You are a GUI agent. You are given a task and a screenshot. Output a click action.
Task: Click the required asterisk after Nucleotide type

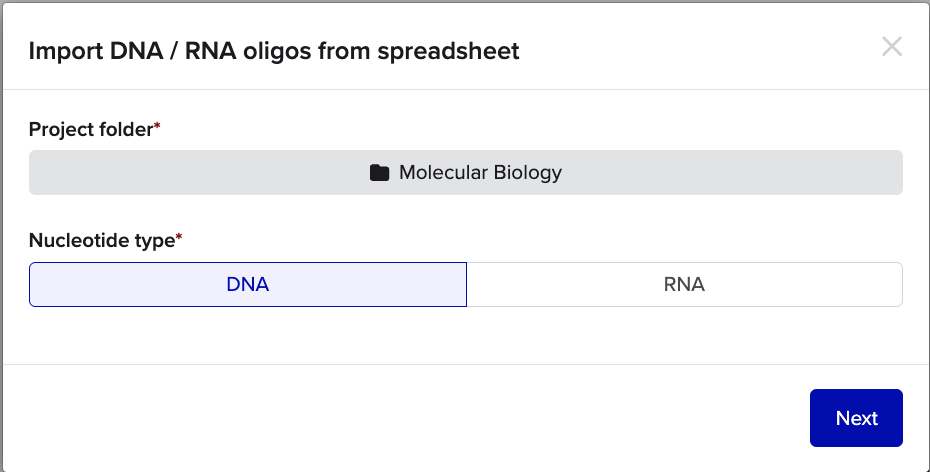[x=179, y=239]
